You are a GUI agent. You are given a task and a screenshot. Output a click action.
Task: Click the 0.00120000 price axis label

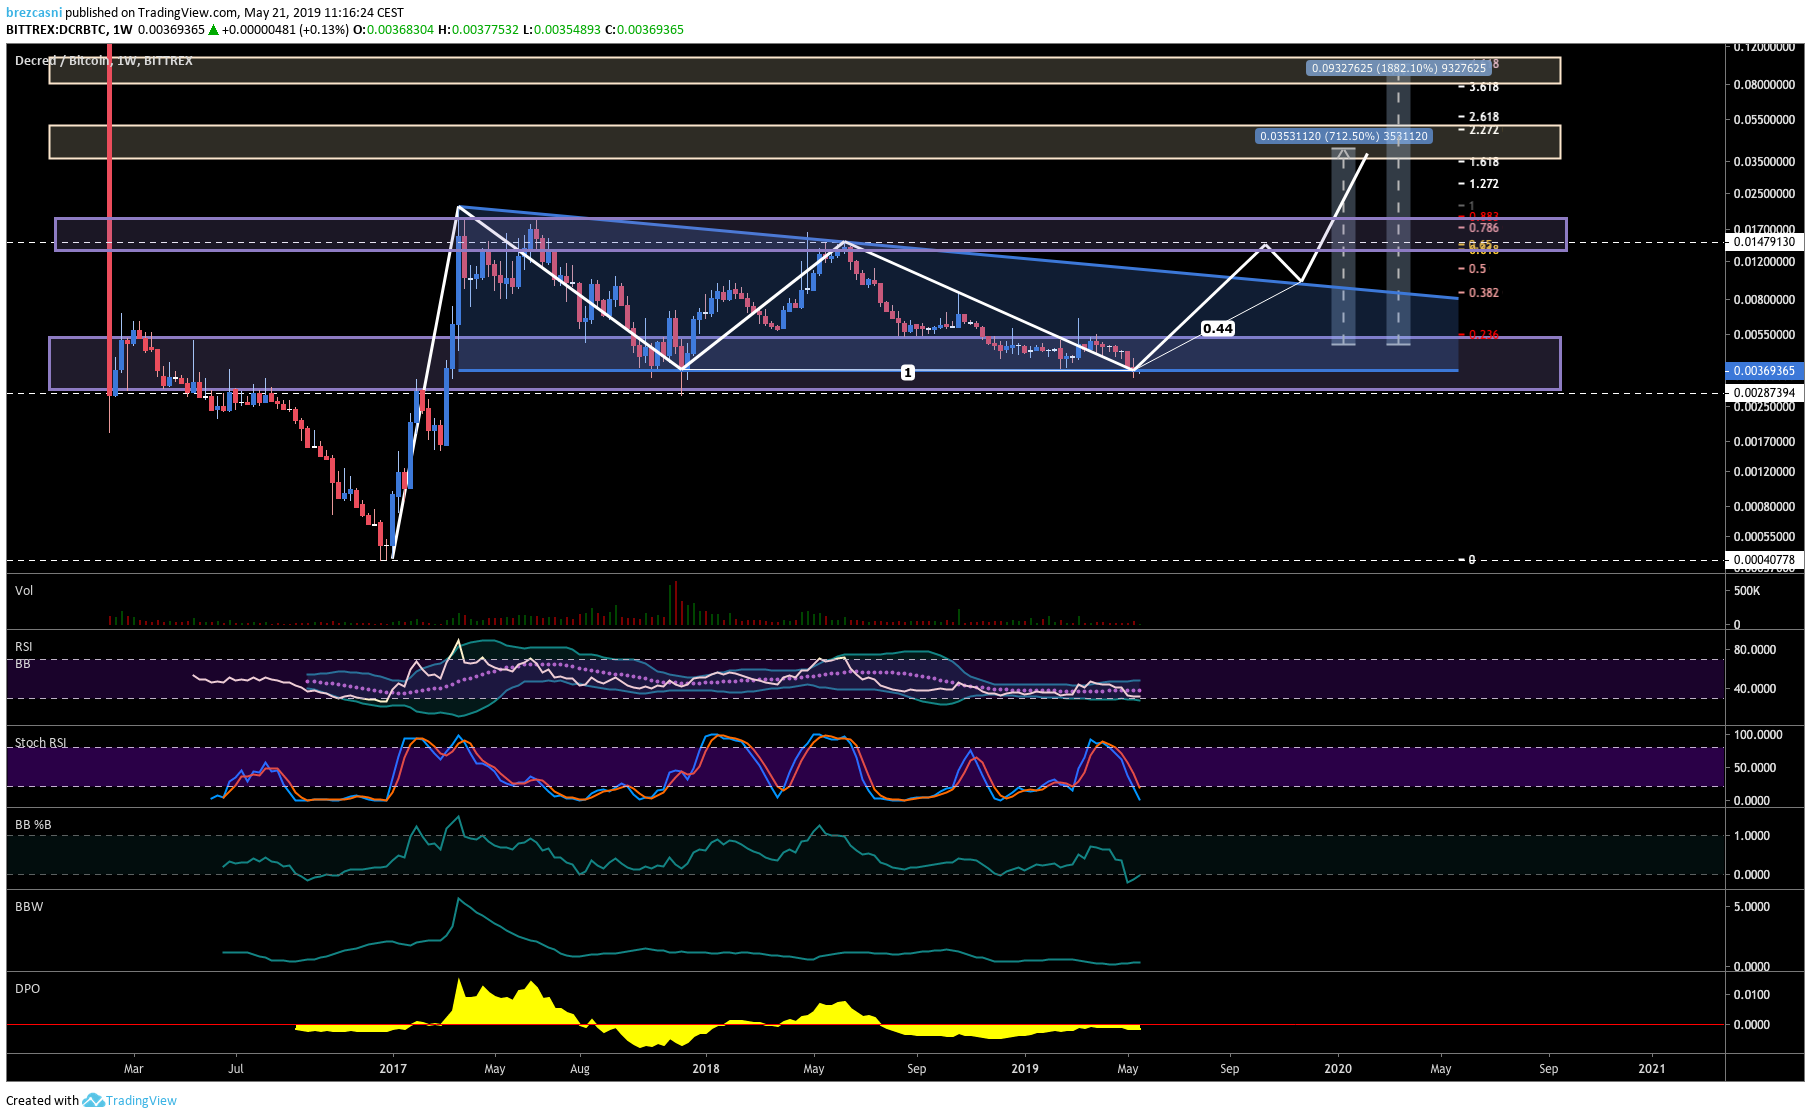click(x=1764, y=471)
